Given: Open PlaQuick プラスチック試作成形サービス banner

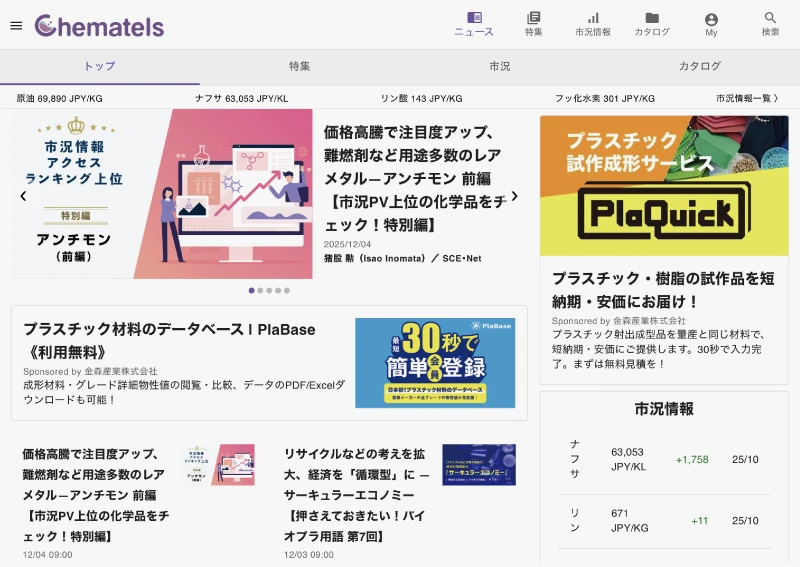Looking at the screenshot, I should (664, 186).
